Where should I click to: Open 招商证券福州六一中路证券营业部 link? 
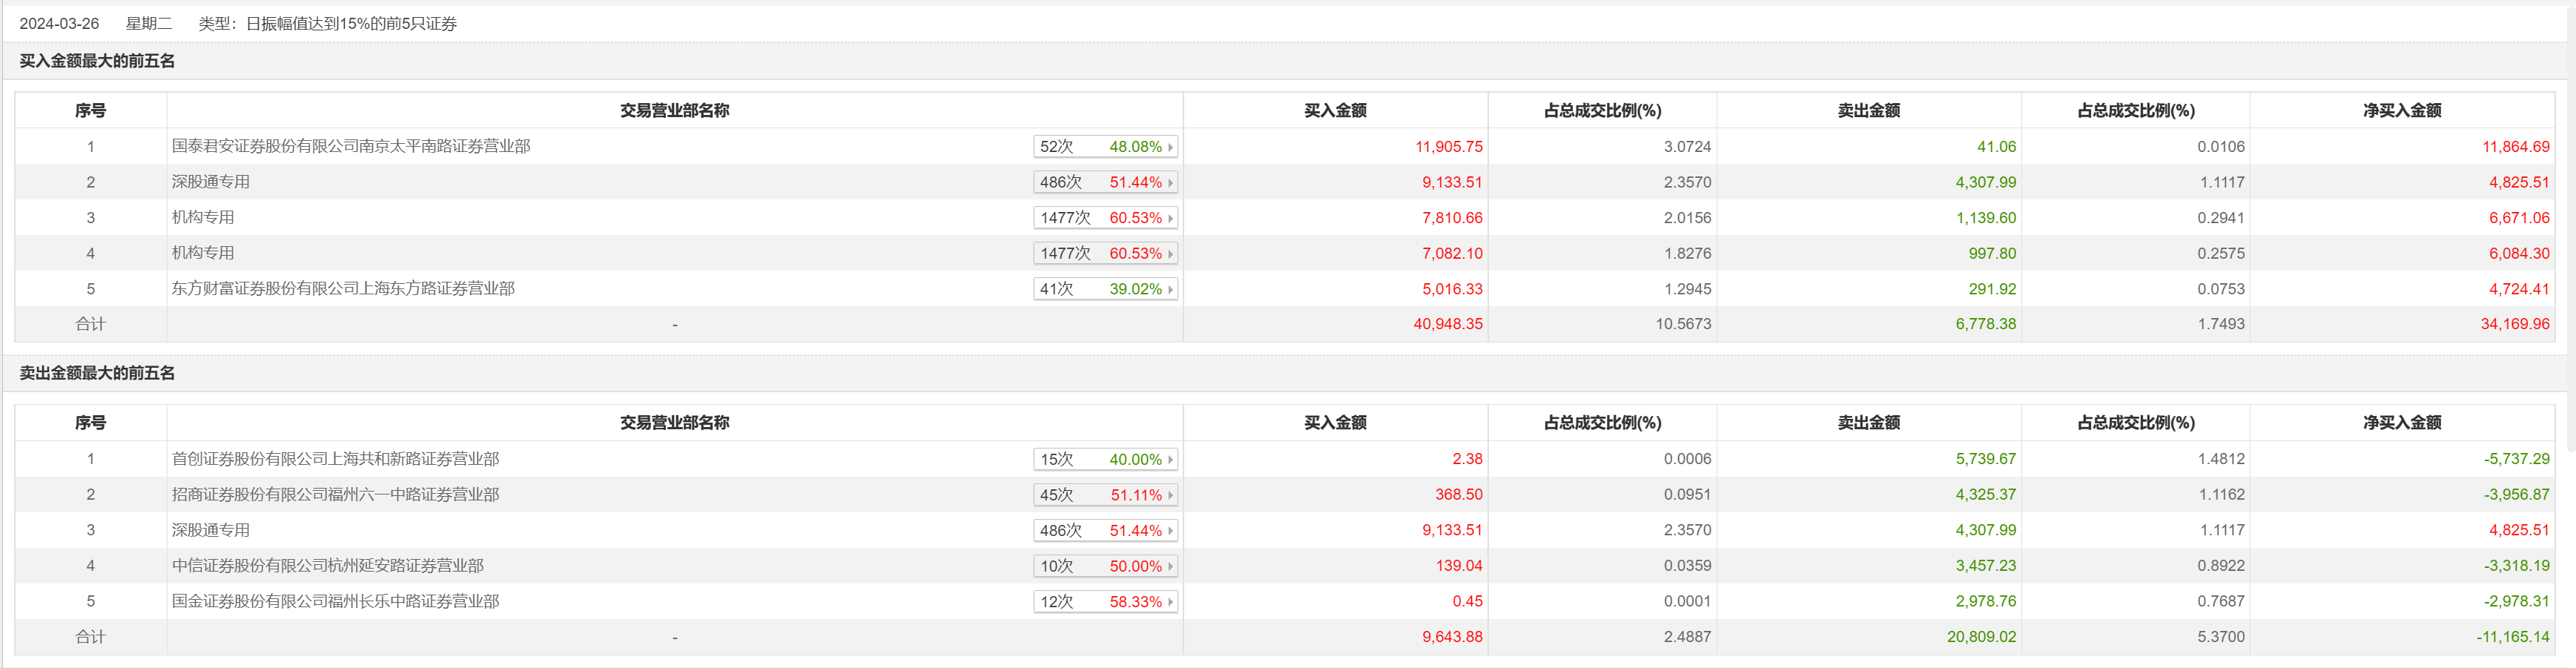tap(335, 494)
